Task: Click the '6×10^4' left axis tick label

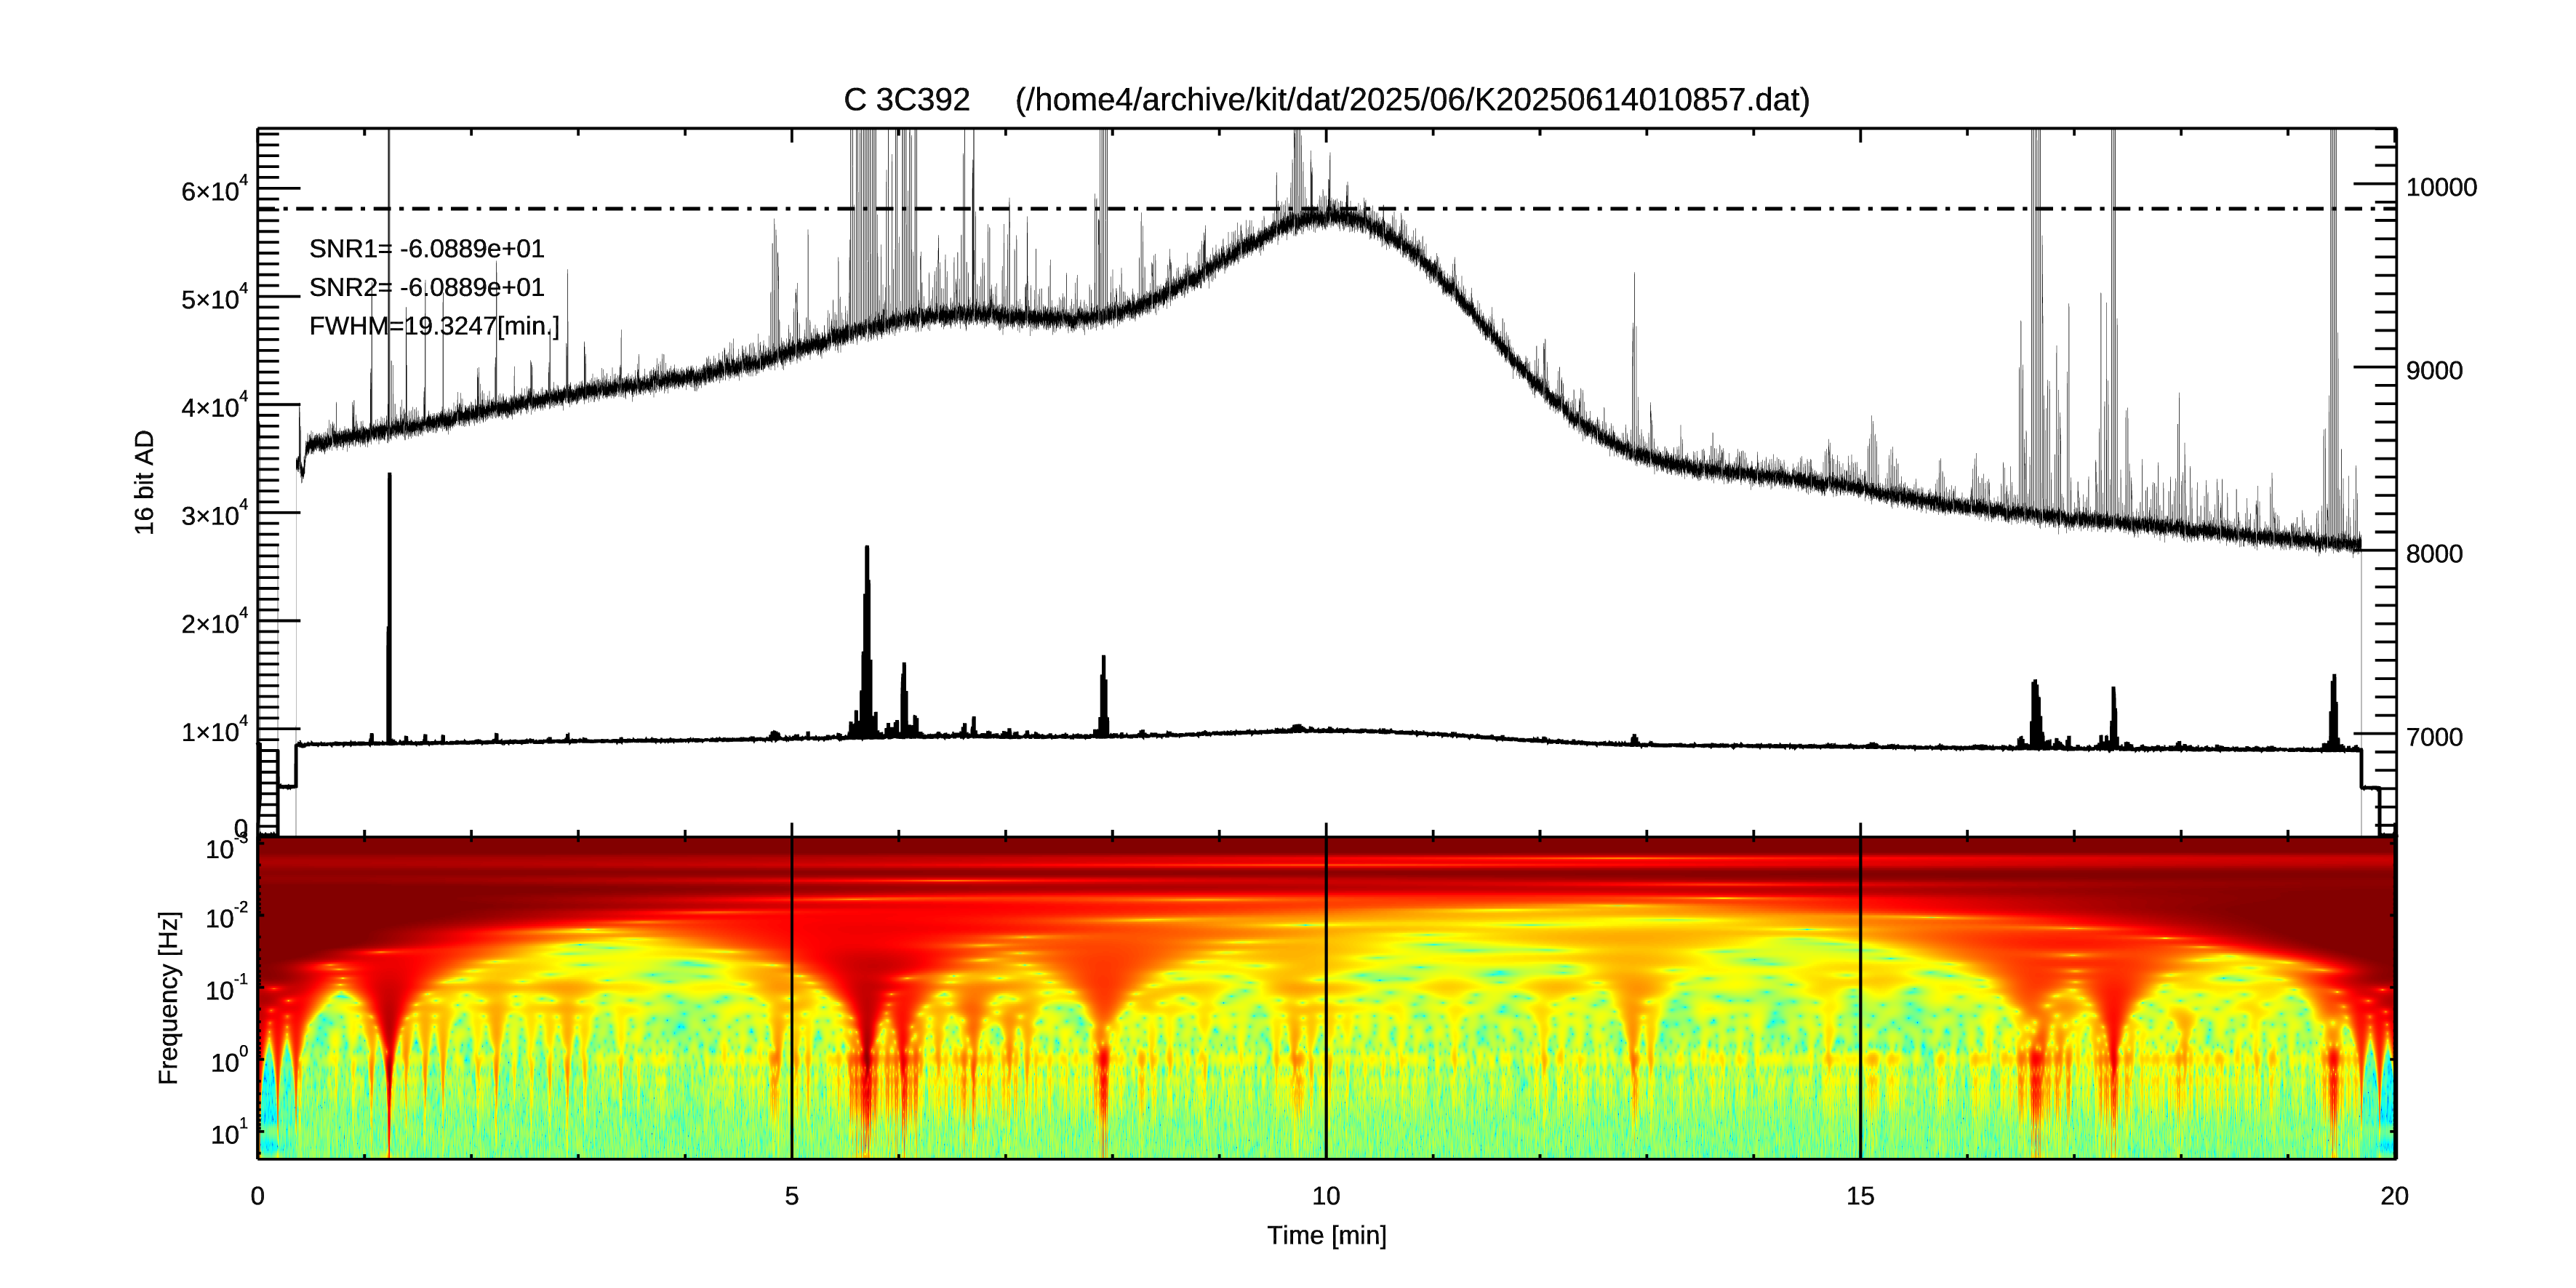Action: coord(214,189)
